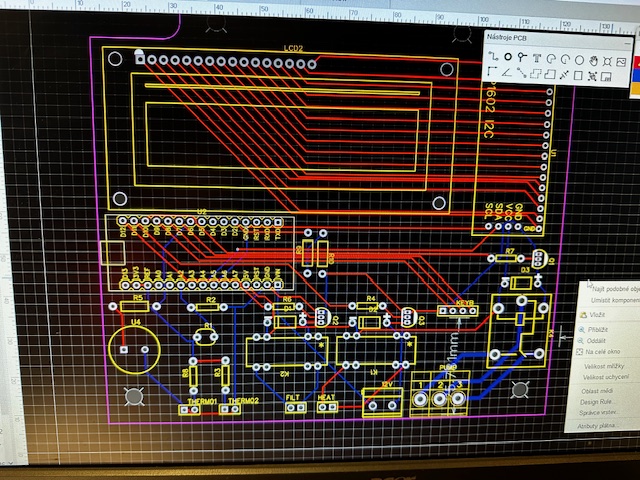Select the Rectangle tool in PCB tools

pyautogui.click(x=578, y=76)
